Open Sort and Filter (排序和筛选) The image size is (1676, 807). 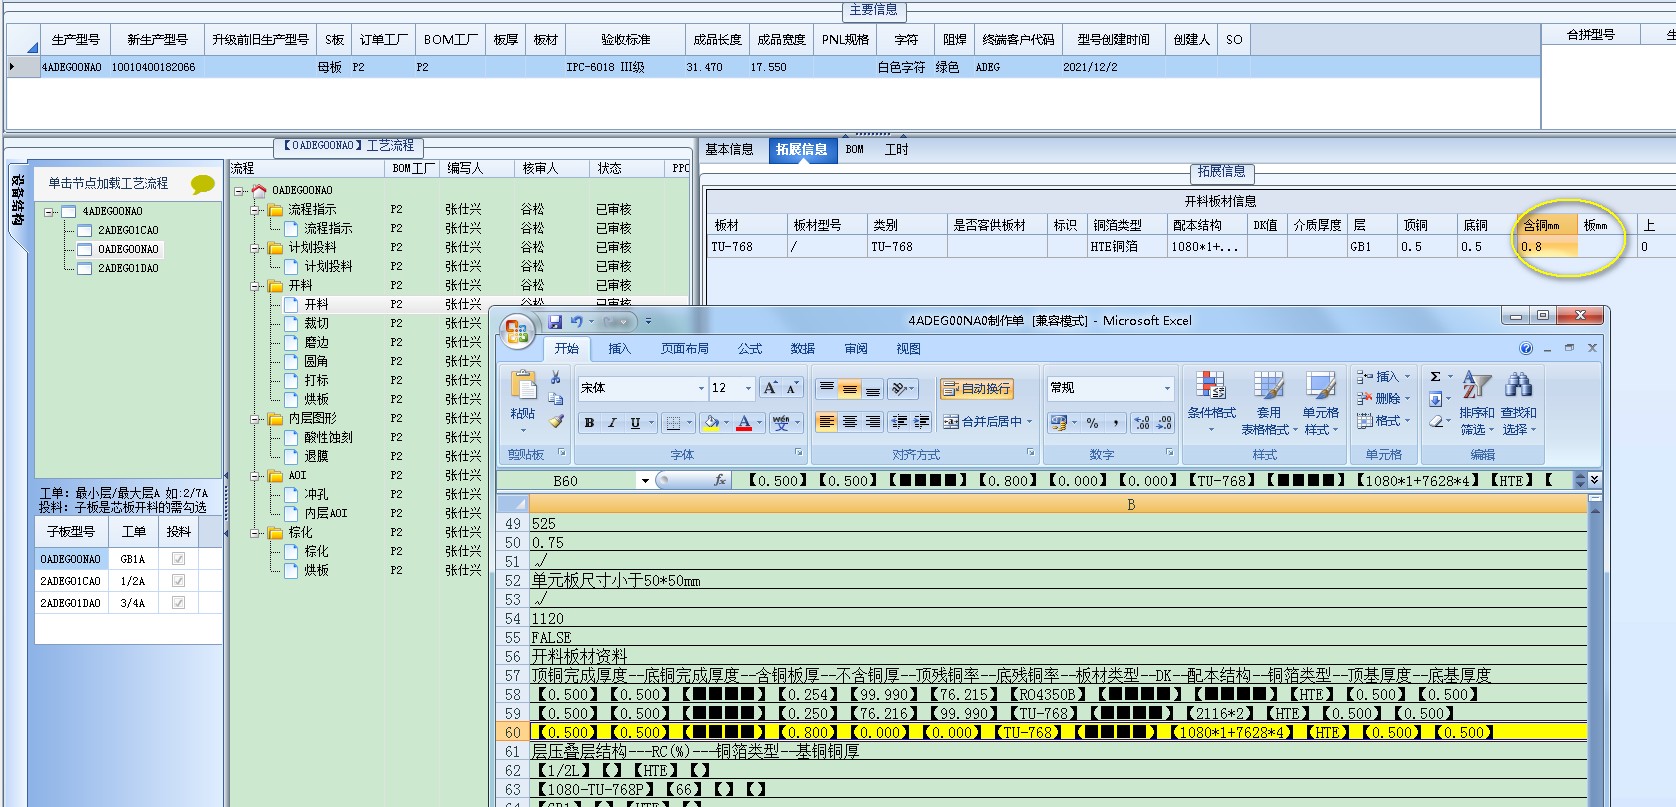1476,403
